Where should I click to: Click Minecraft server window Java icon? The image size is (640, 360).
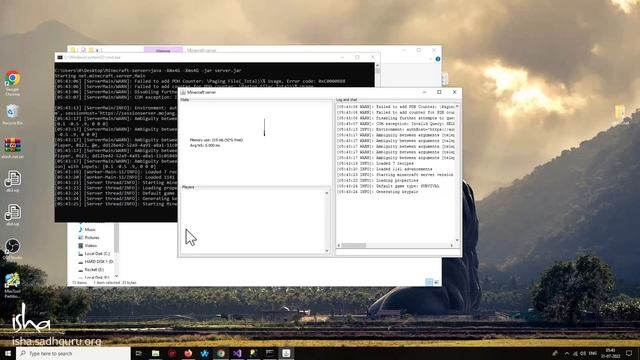click(x=183, y=93)
